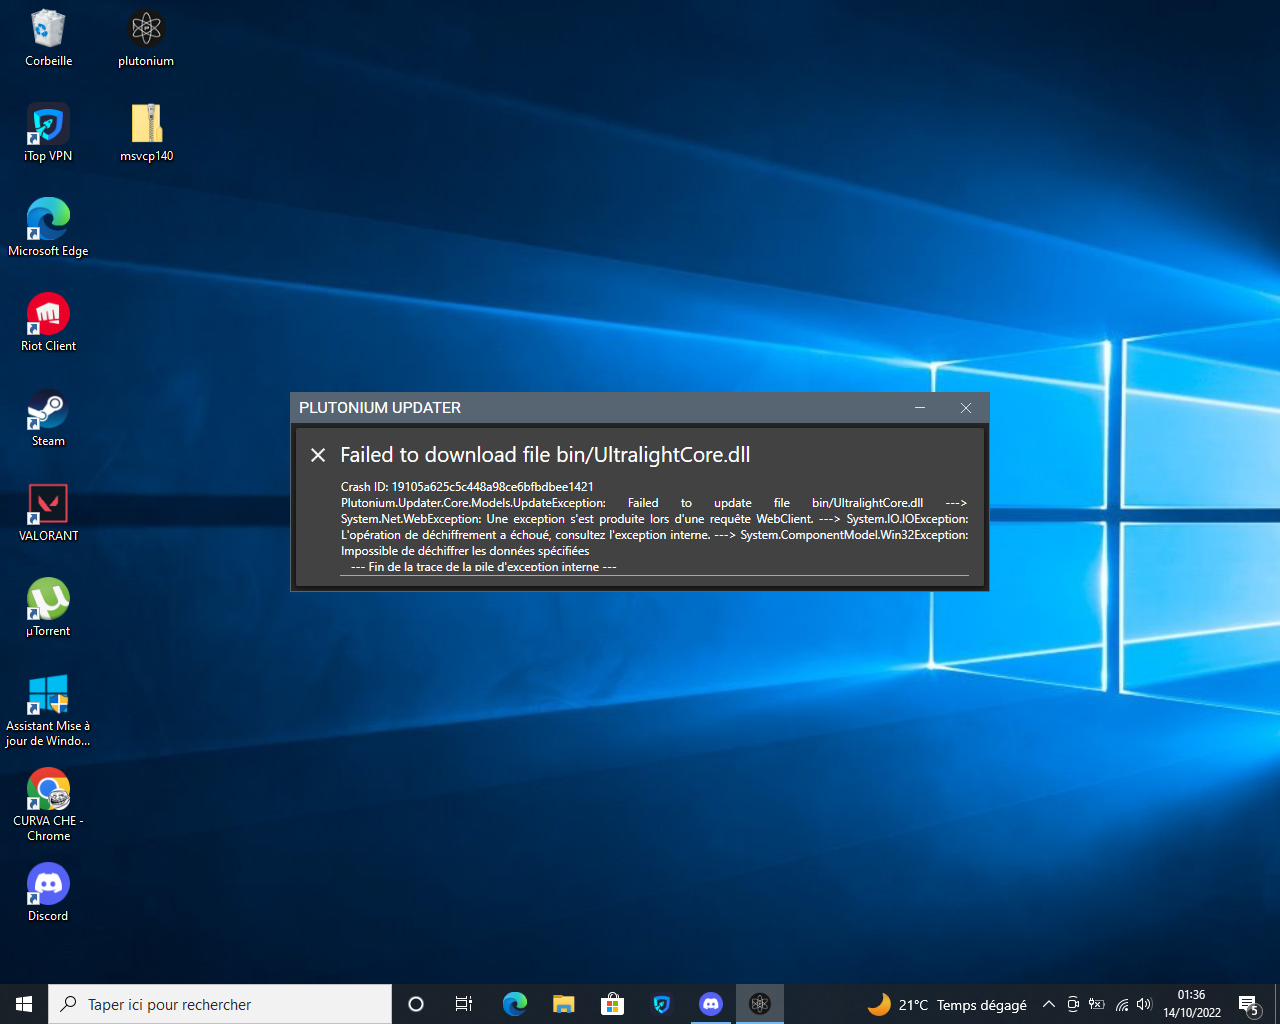
Task: Select Assistant Mise à jour de Windows icon
Action: pos(48,710)
